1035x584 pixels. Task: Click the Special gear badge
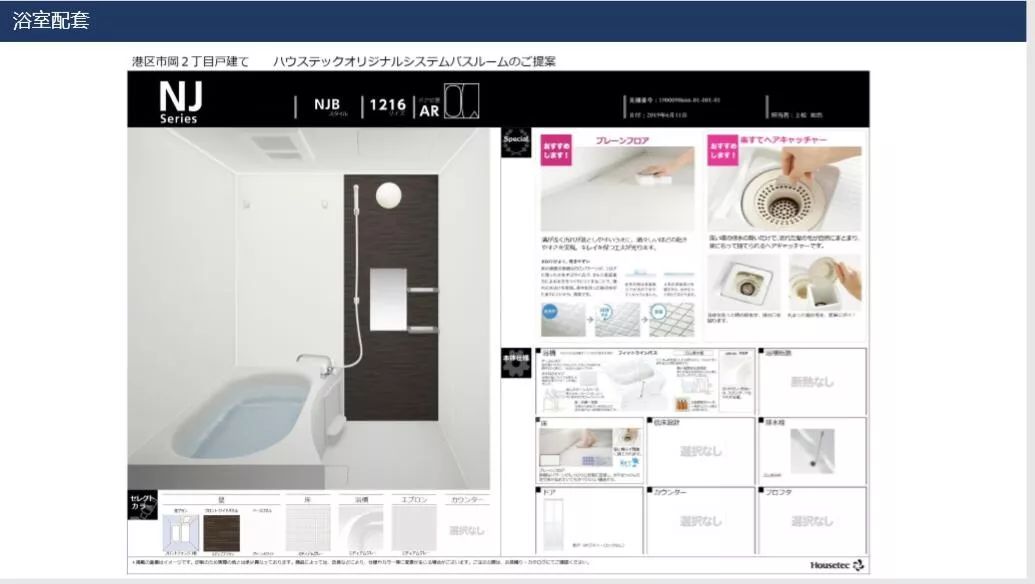click(516, 143)
